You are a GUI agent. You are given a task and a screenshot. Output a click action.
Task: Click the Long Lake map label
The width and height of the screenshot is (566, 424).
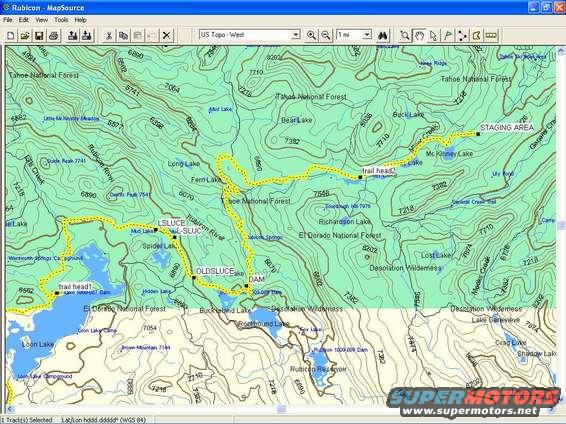pos(183,164)
